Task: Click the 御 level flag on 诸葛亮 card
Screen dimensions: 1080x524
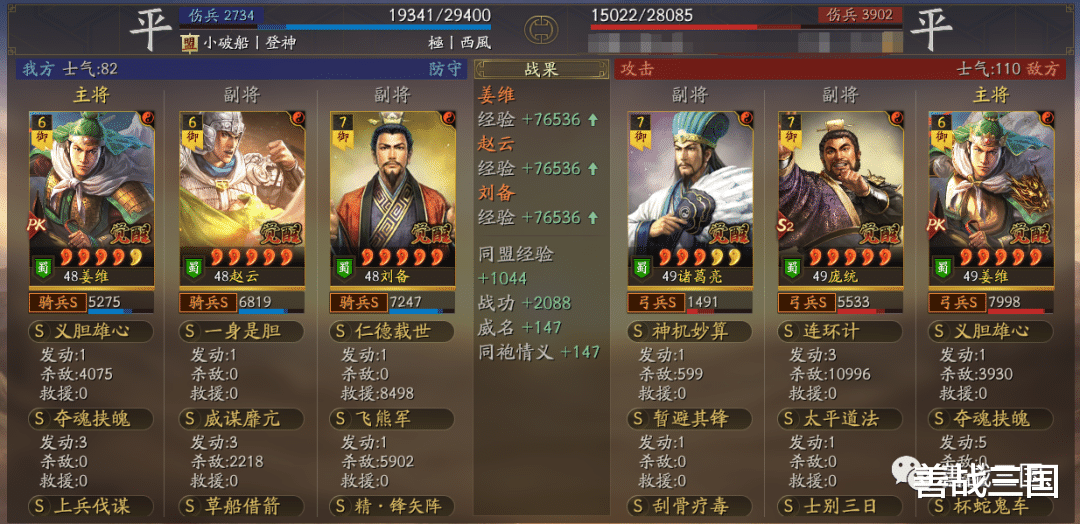Action: [640, 130]
